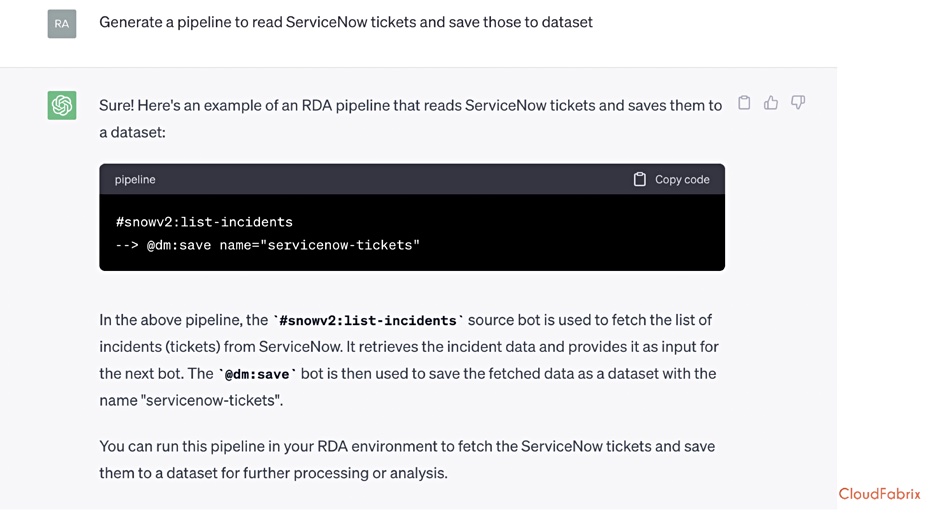The width and height of the screenshot is (950, 513).
Task: Click the "In the above pipeline" paragraph
Action: 409,360
